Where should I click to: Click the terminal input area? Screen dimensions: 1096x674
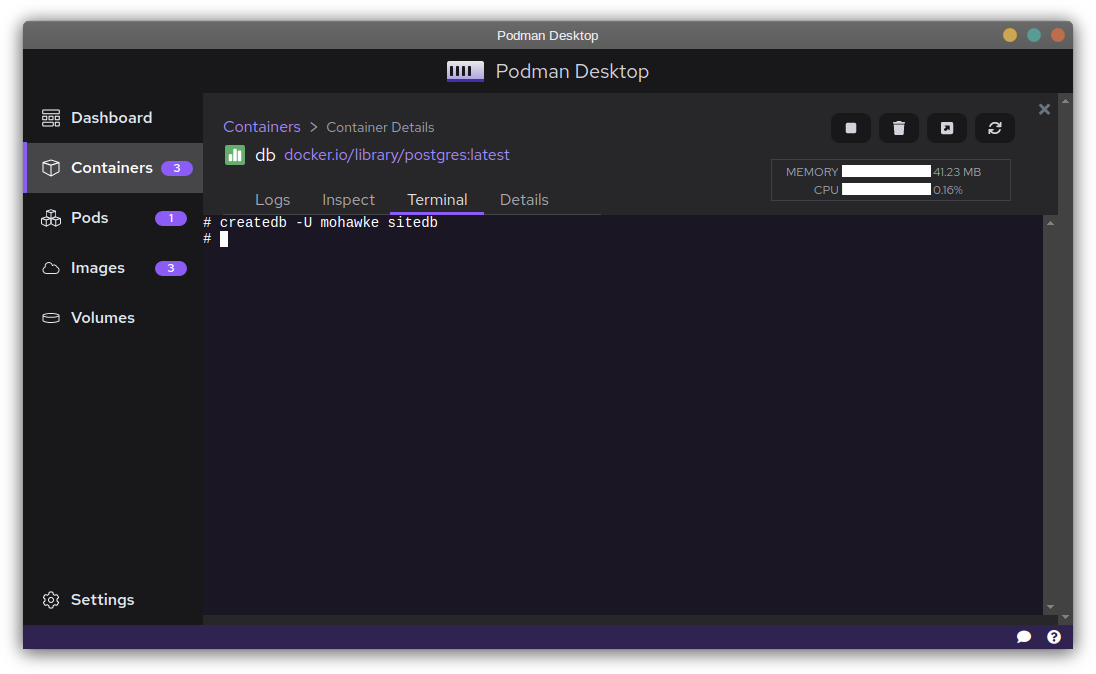[620, 400]
